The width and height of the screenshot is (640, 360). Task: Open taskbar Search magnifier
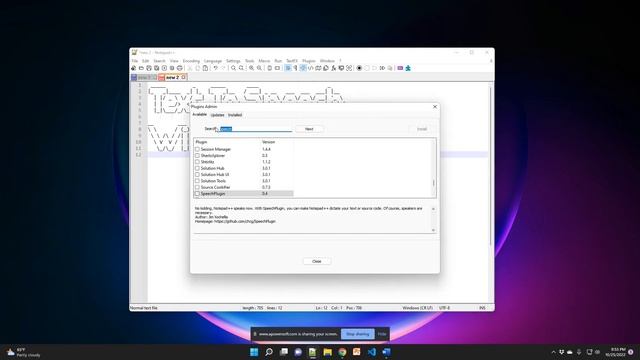coord(269,352)
